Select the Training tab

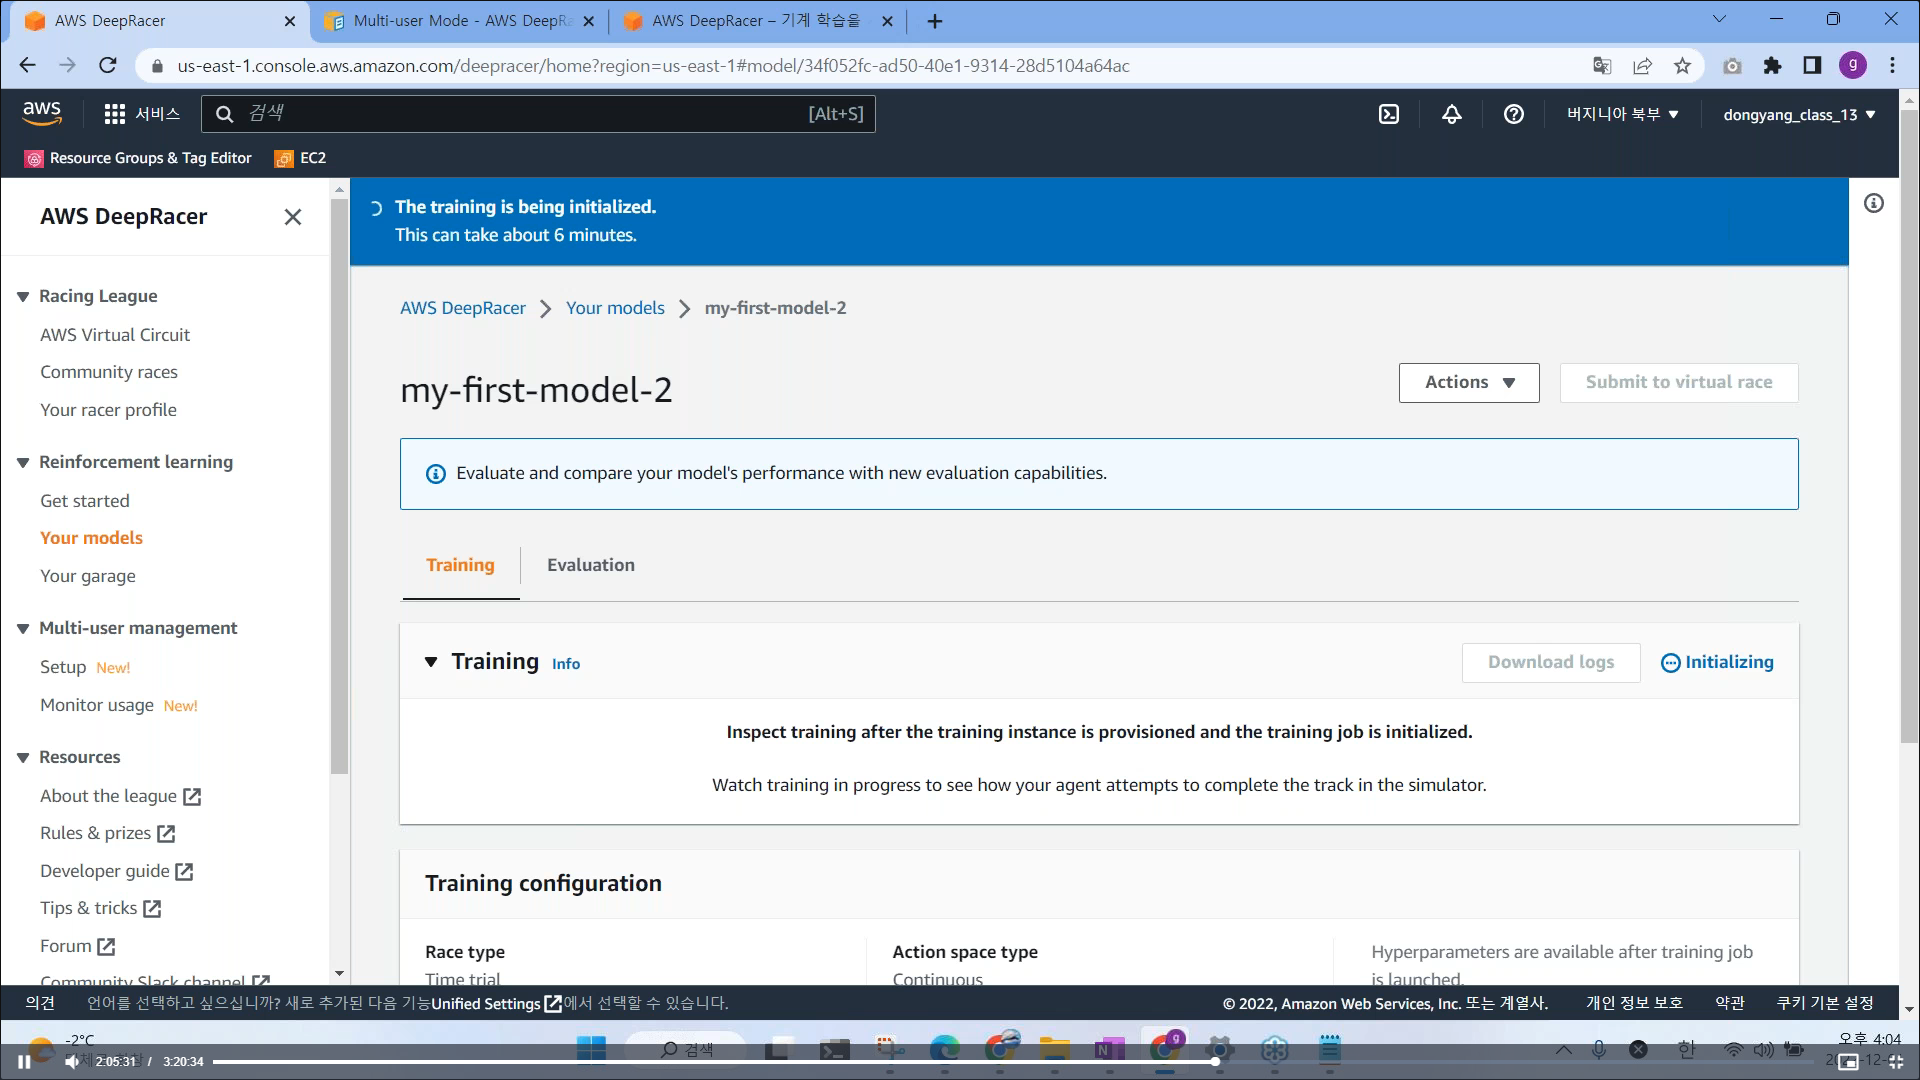(460, 565)
